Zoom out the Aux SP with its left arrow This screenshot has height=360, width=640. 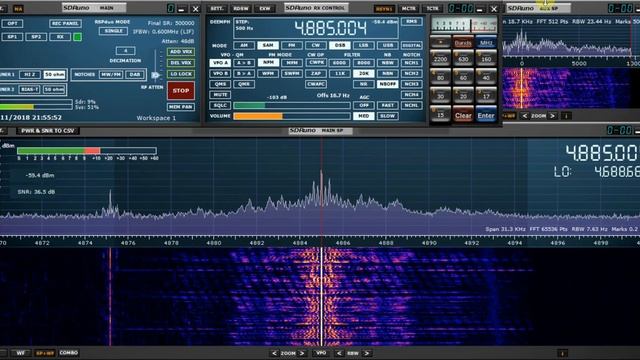click(x=524, y=116)
